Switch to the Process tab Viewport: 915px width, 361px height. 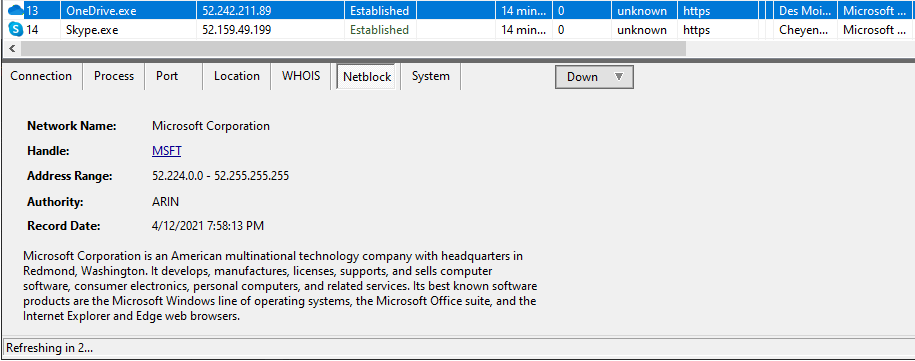pos(114,76)
